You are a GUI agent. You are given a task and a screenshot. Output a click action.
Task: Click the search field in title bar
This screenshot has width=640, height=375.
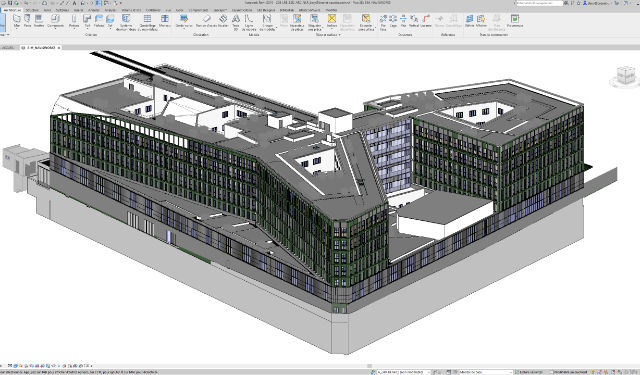[x=540, y=3]
